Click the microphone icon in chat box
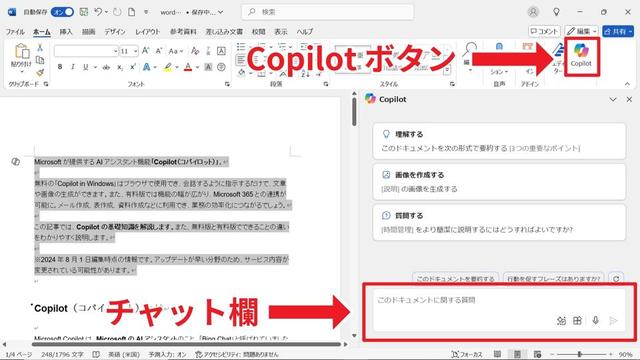The image size is (640, 360). (596, 320)
